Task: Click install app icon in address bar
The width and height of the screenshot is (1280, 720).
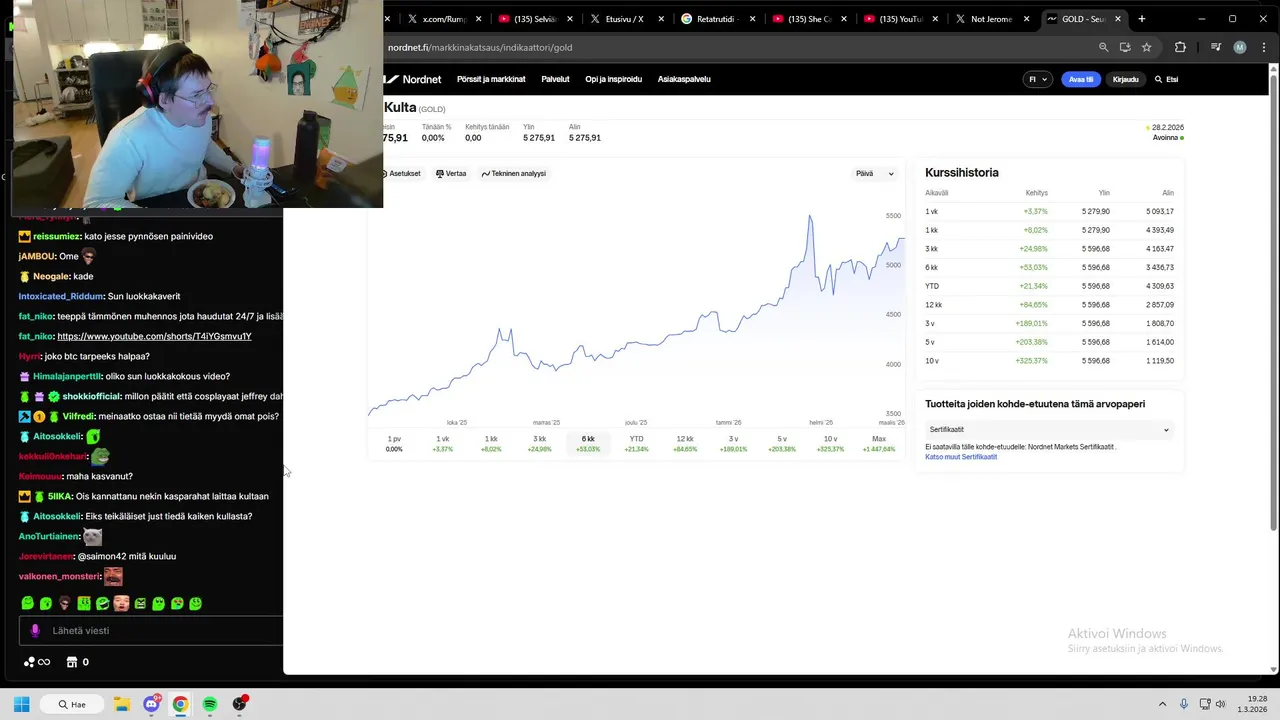Action: [1125, 47]
